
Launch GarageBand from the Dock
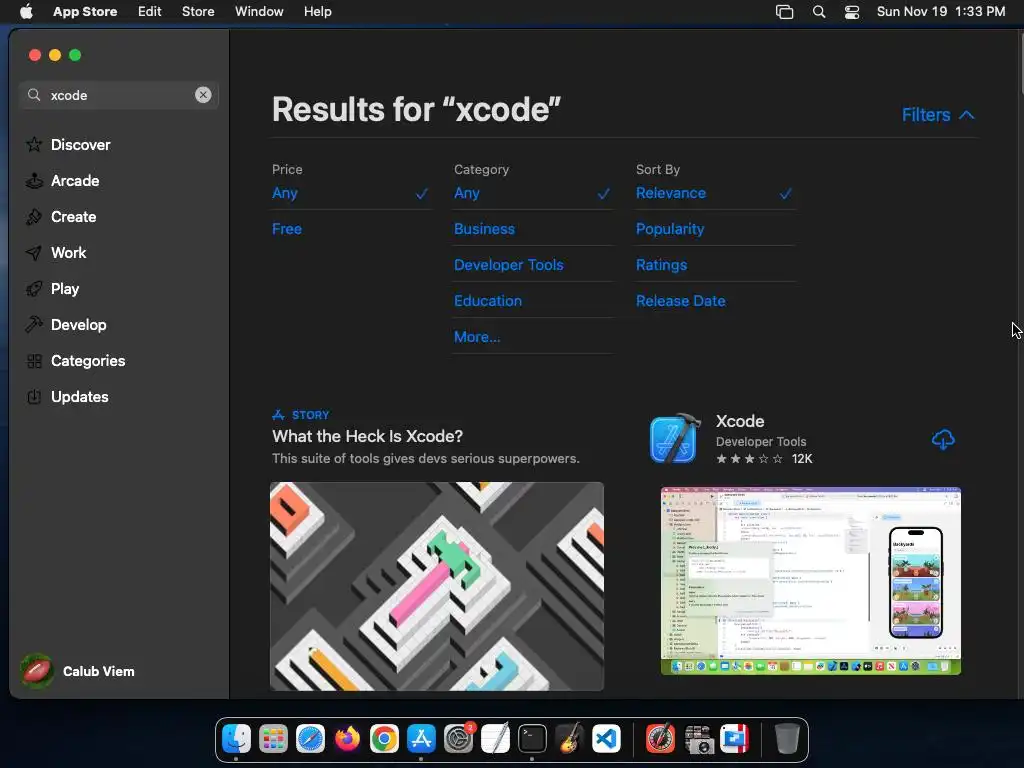point(569,739)
